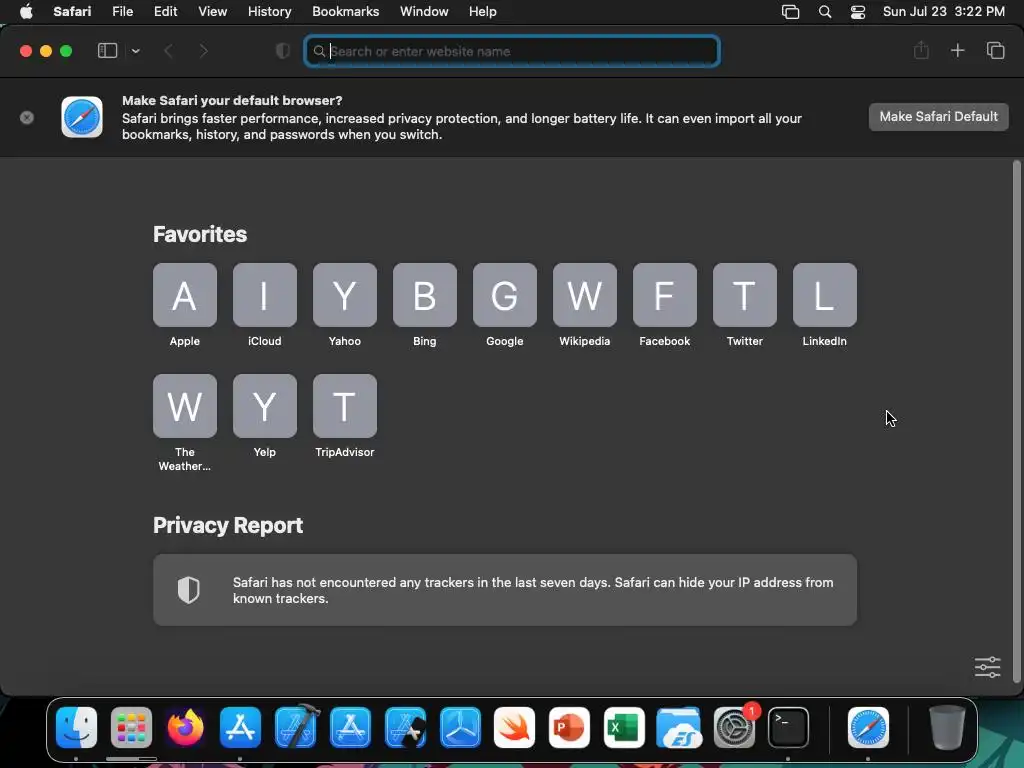The width and height of the screenshot is (1024, 768).
Task: Open Control Center from the menu bar
Action: 857,12
